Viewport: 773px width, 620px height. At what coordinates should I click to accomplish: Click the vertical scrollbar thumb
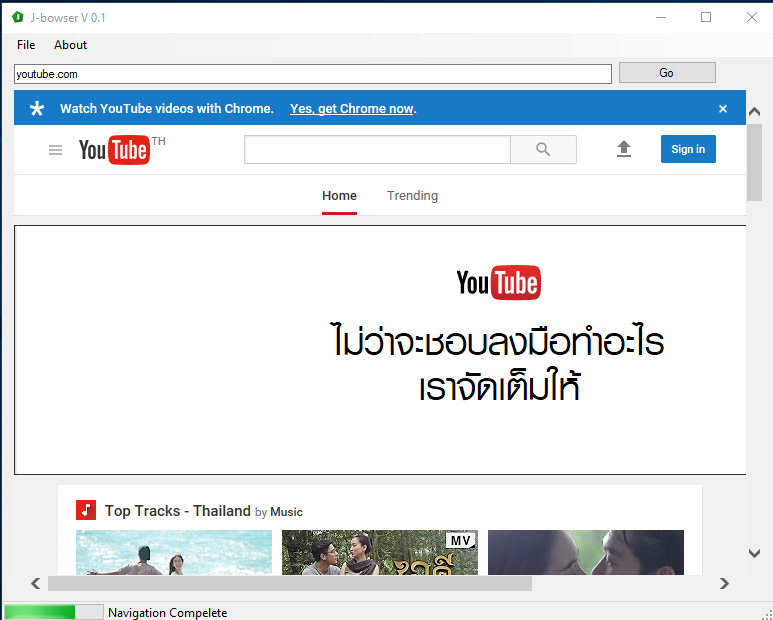point(754,163)
